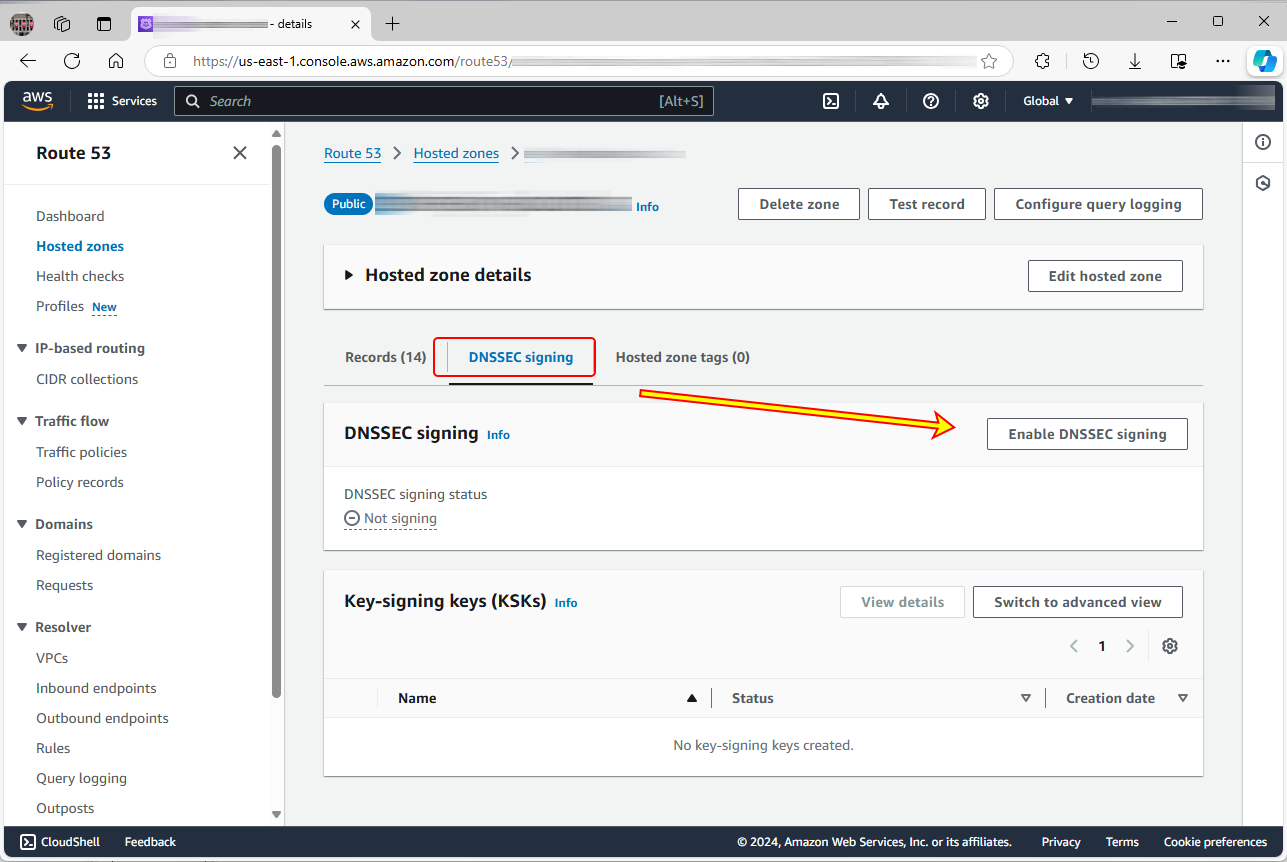
Task: Switch to advanced view for key-signing keys
Action: (x=1077, y=601)
